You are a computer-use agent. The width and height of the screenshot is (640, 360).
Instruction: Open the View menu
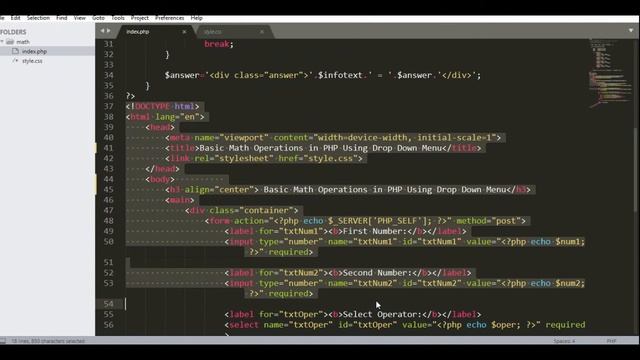click(80, 18)
